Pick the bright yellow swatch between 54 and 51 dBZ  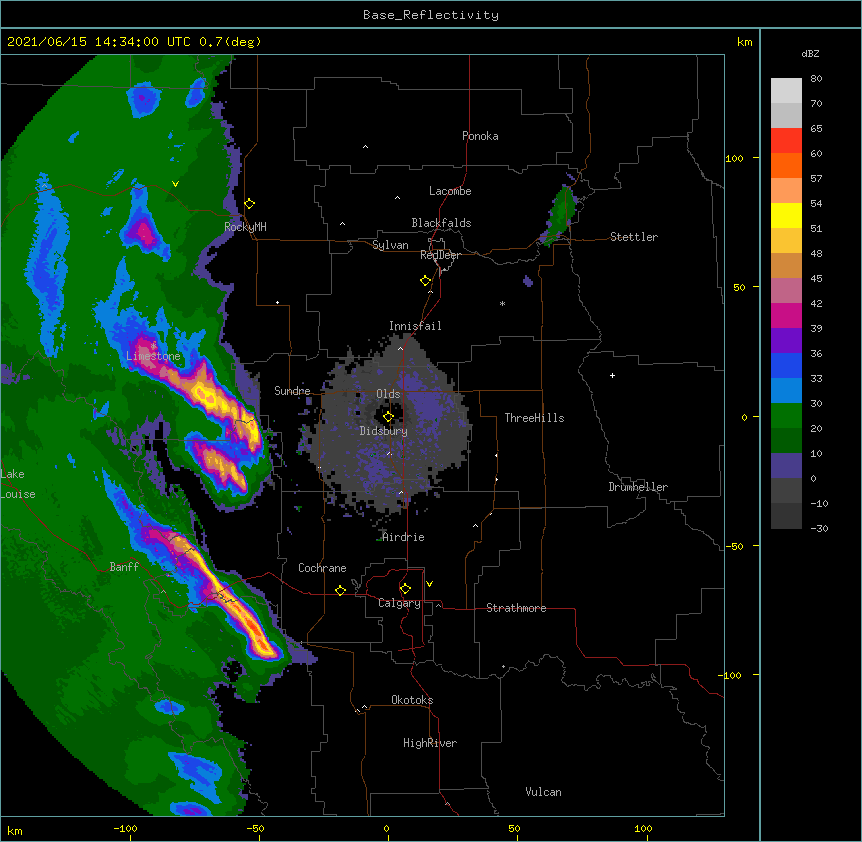(786, 215)
